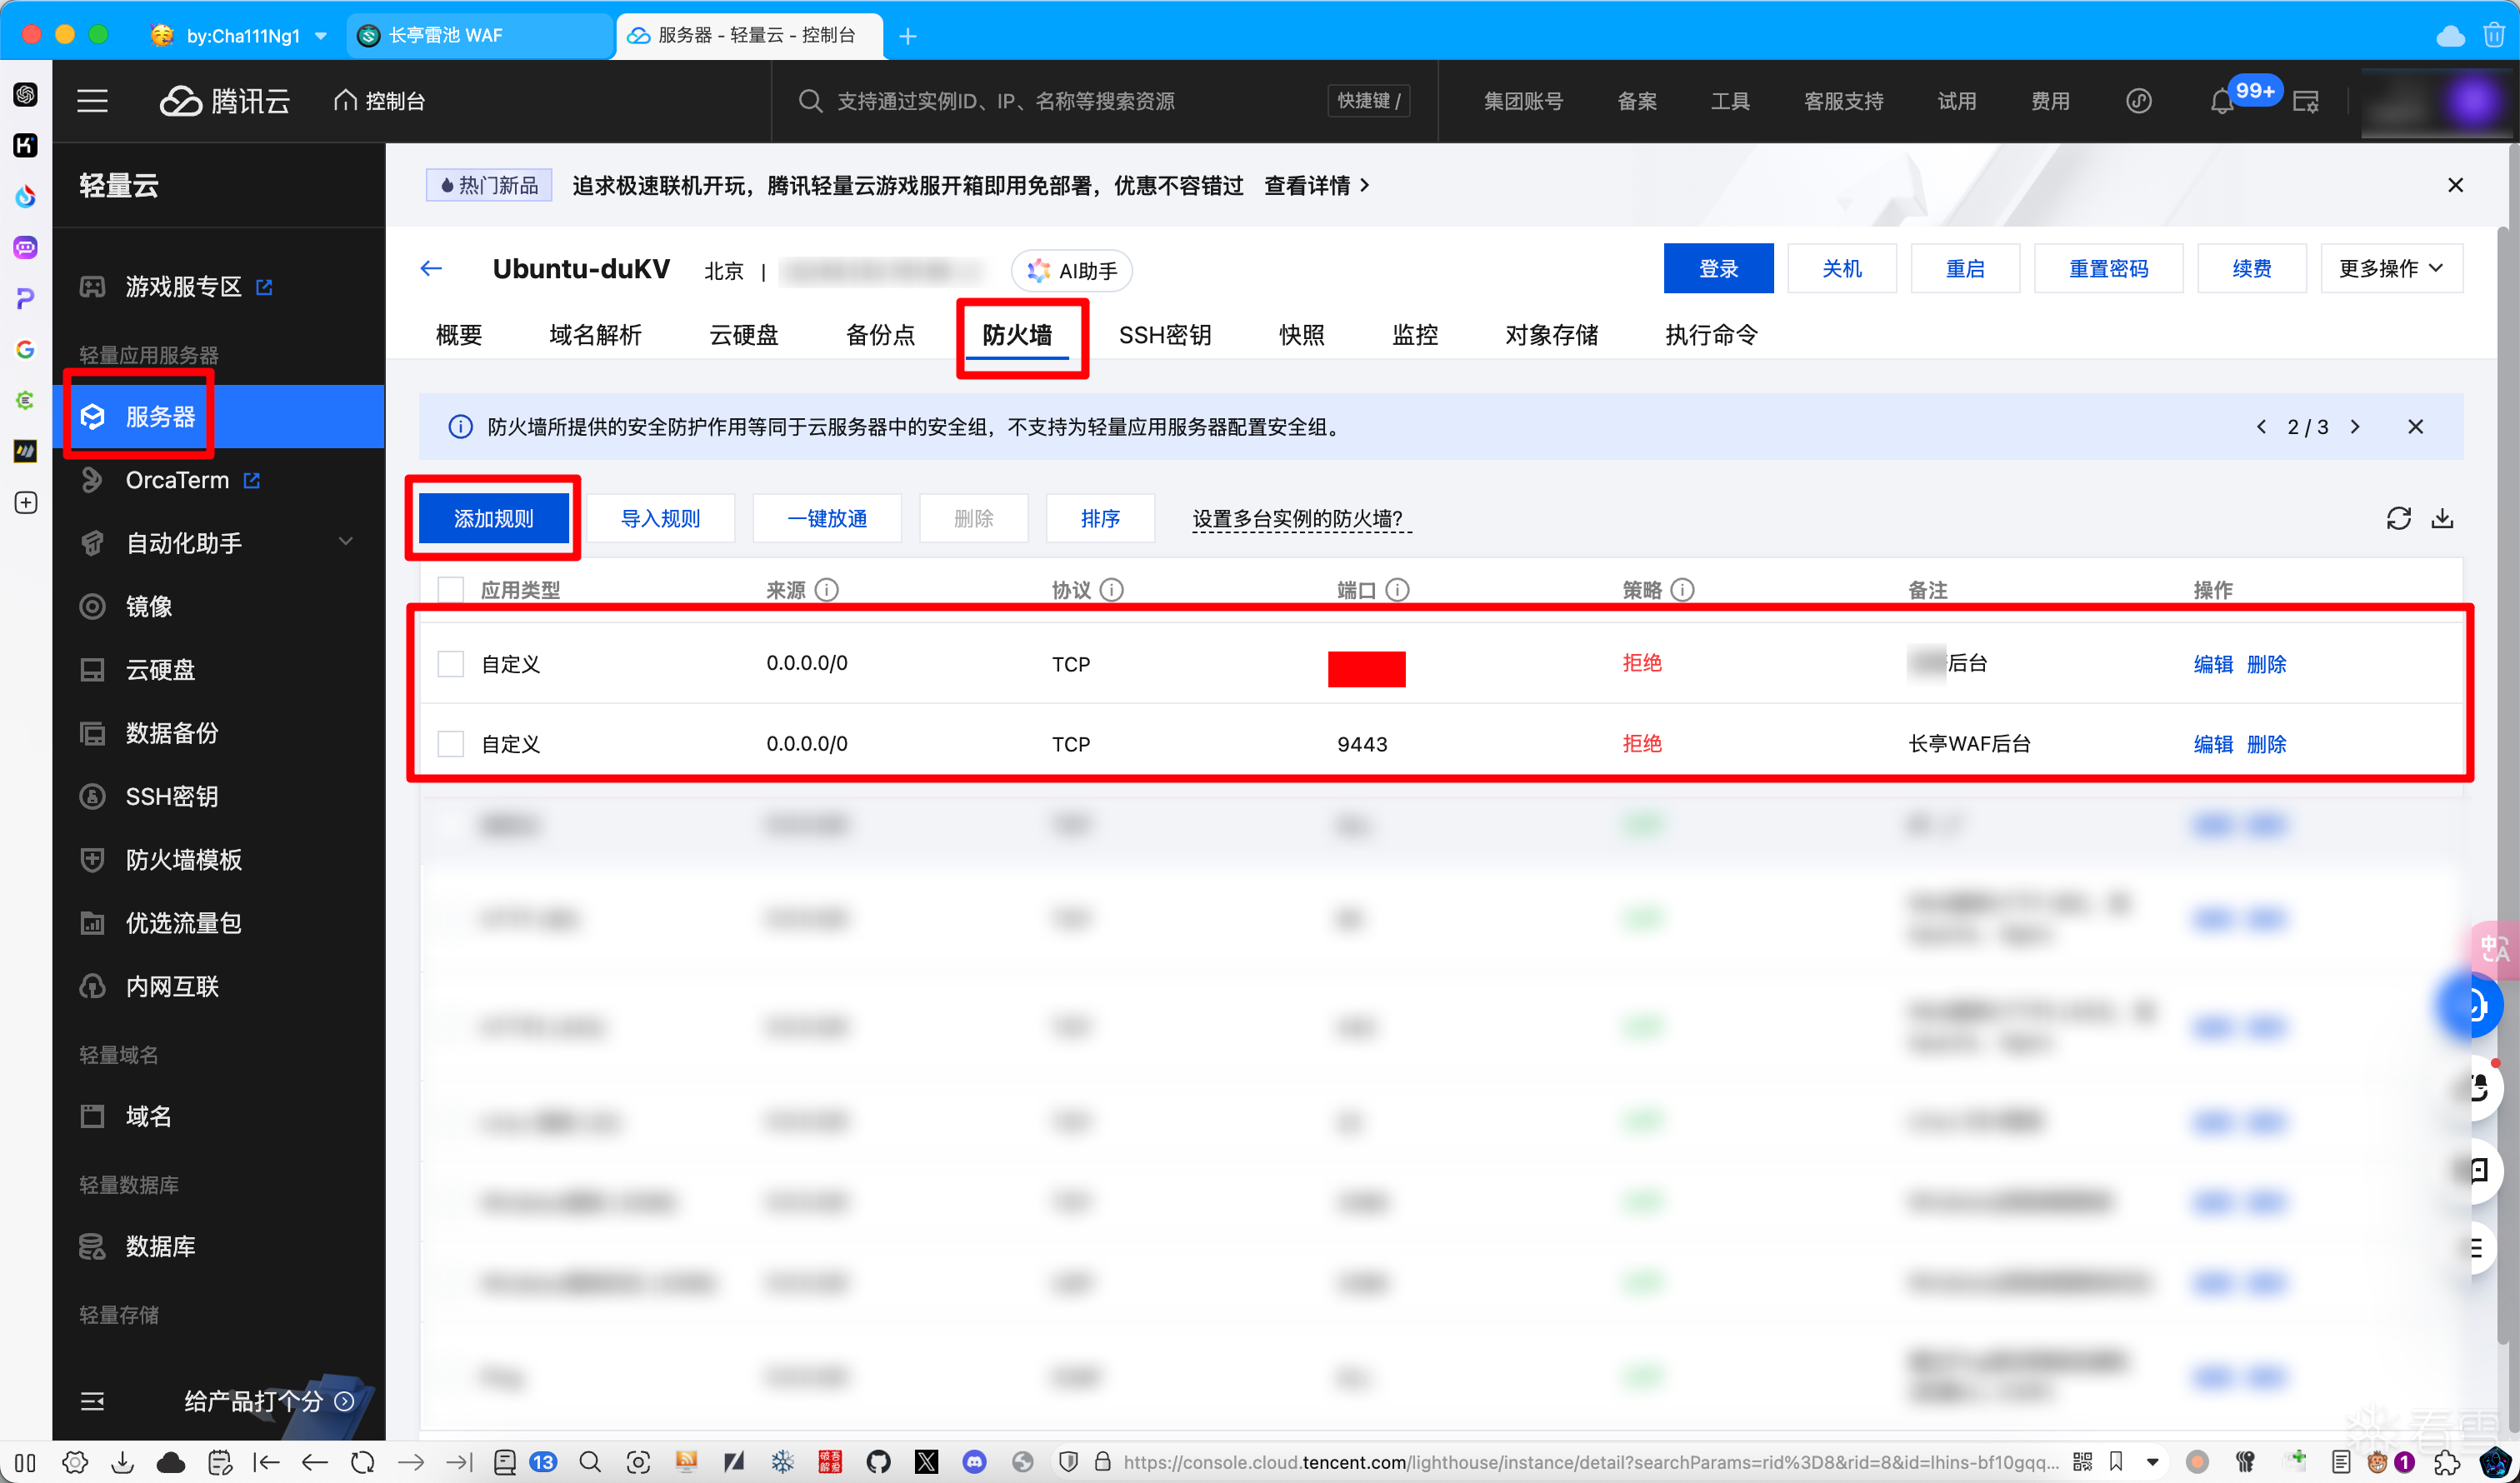Image resolution: width=2520 pixels, height=1483 pixels.
Task: Click the 重启 button
Action: click(1965, 268)
